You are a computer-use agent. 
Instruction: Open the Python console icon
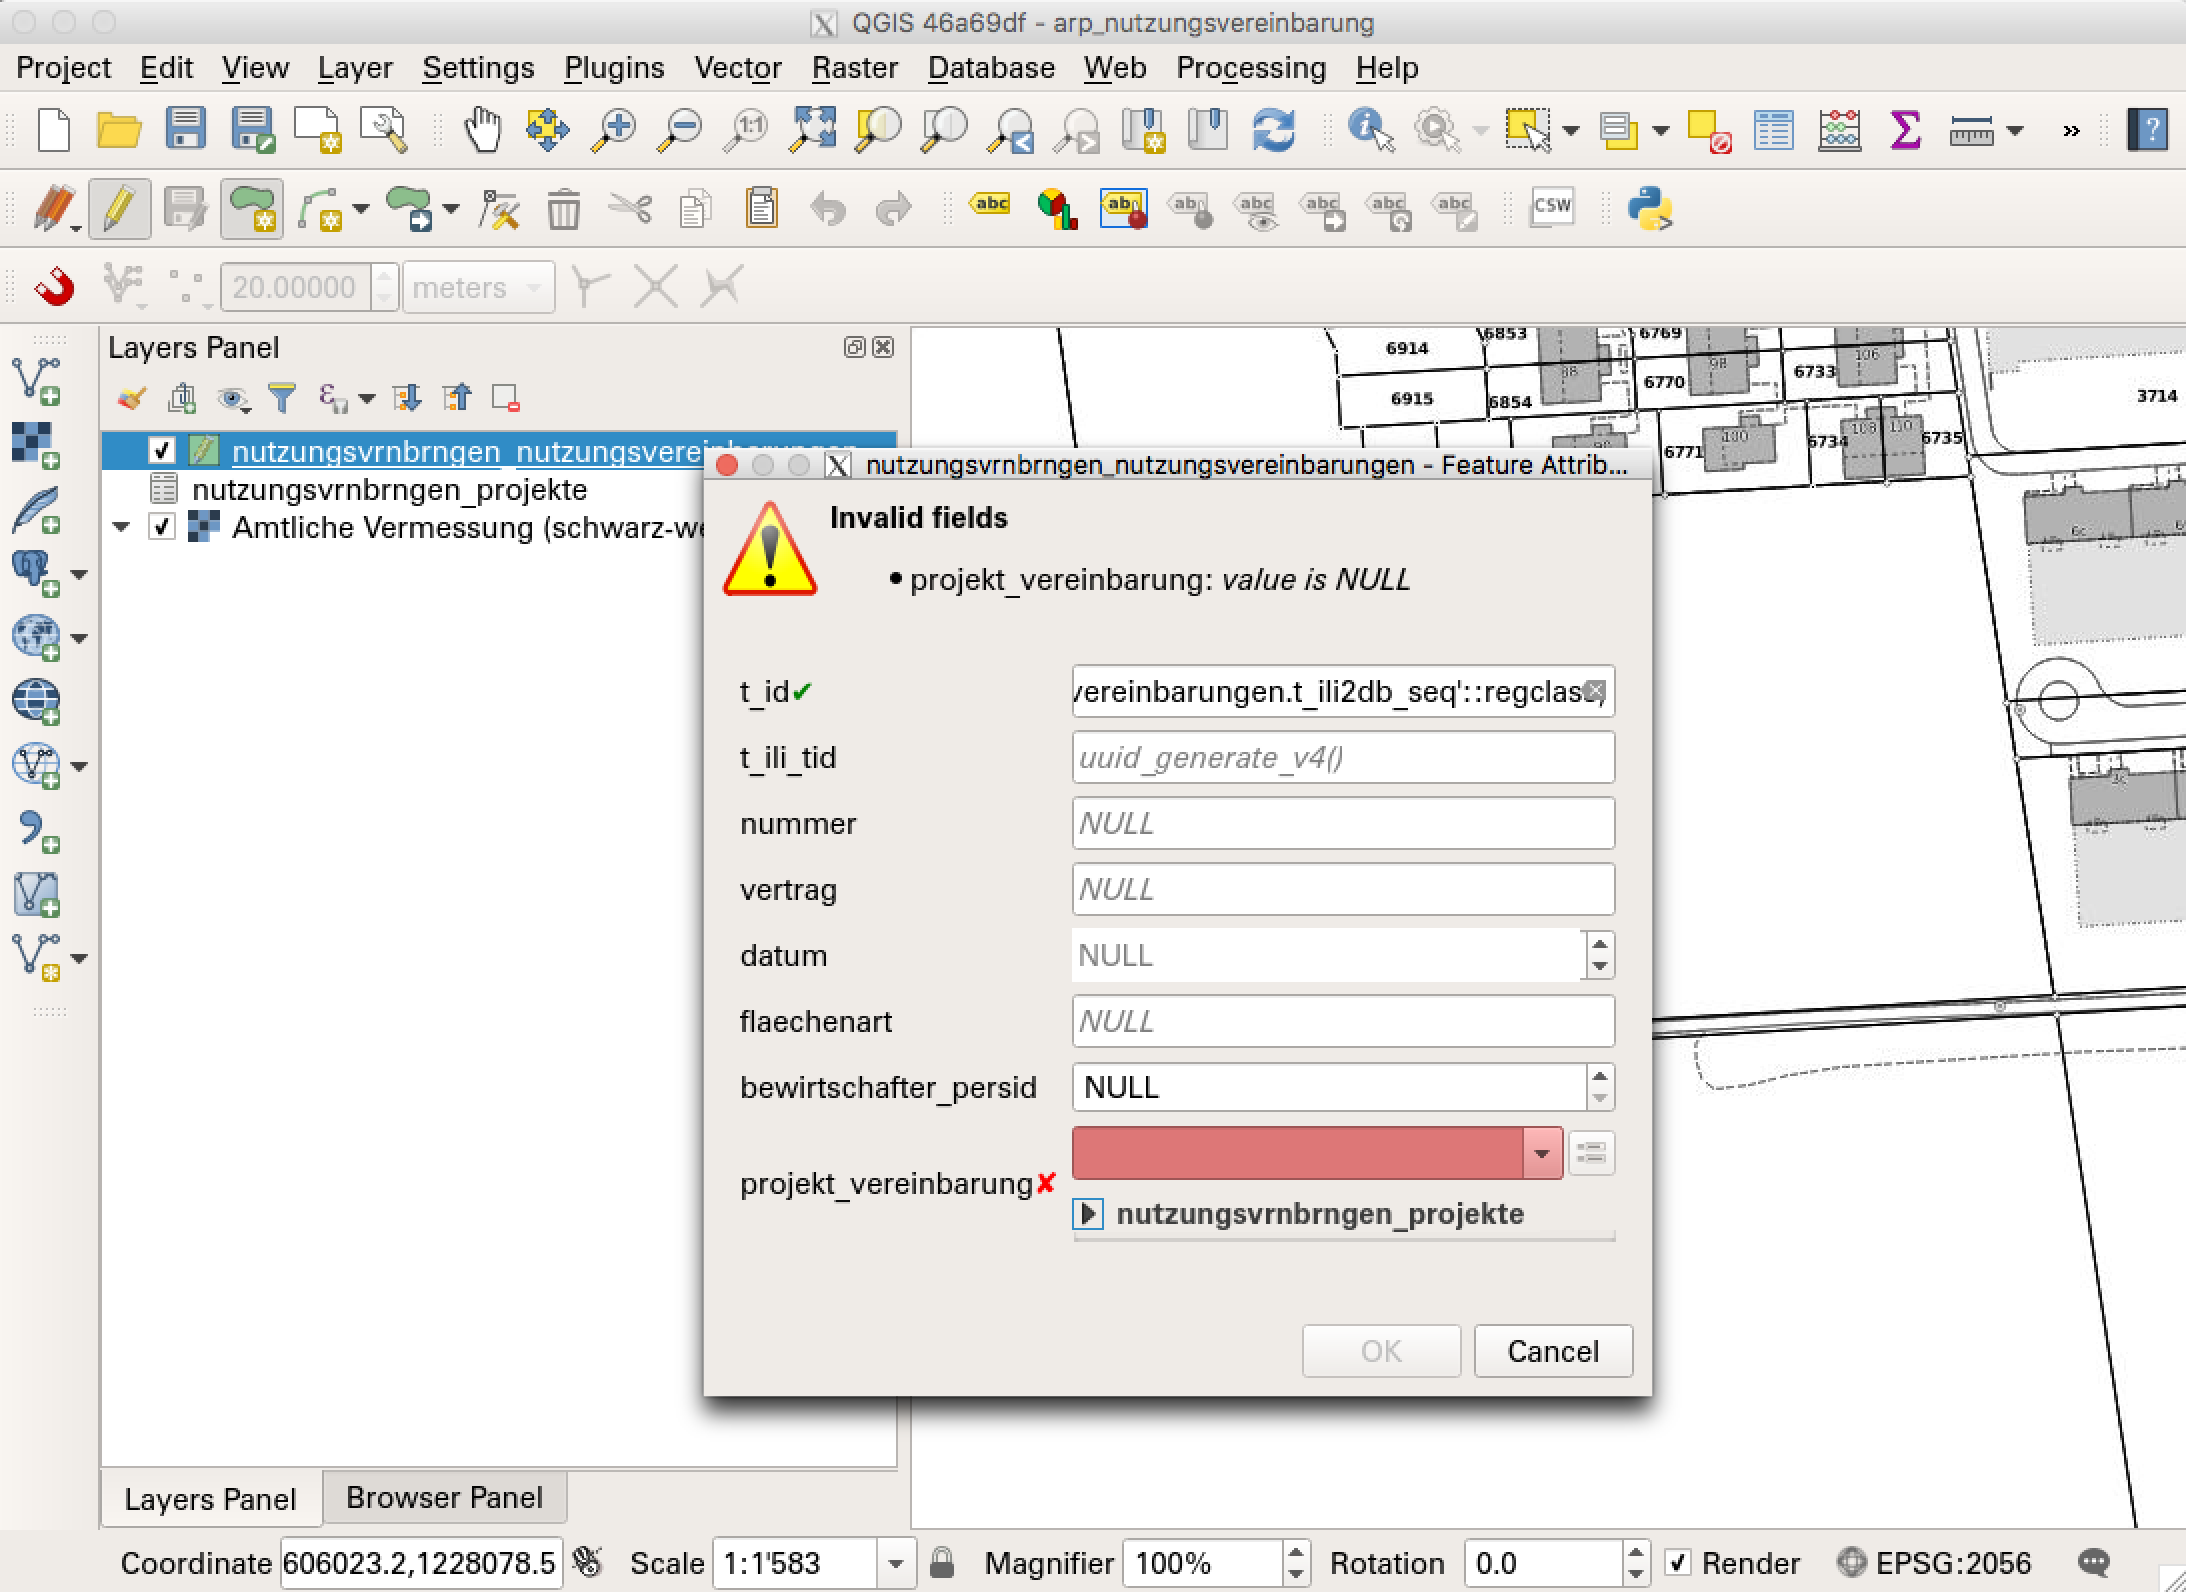coord(1650,208)
